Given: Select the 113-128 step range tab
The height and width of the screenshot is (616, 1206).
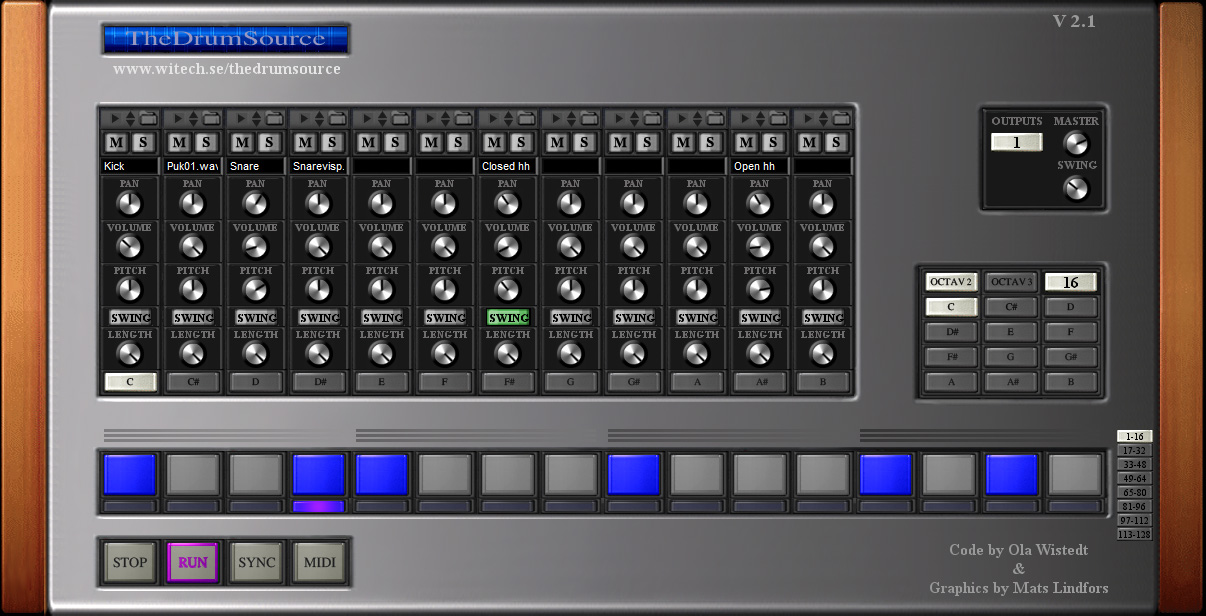Looking at the screenshot, I should (1135, 534).
